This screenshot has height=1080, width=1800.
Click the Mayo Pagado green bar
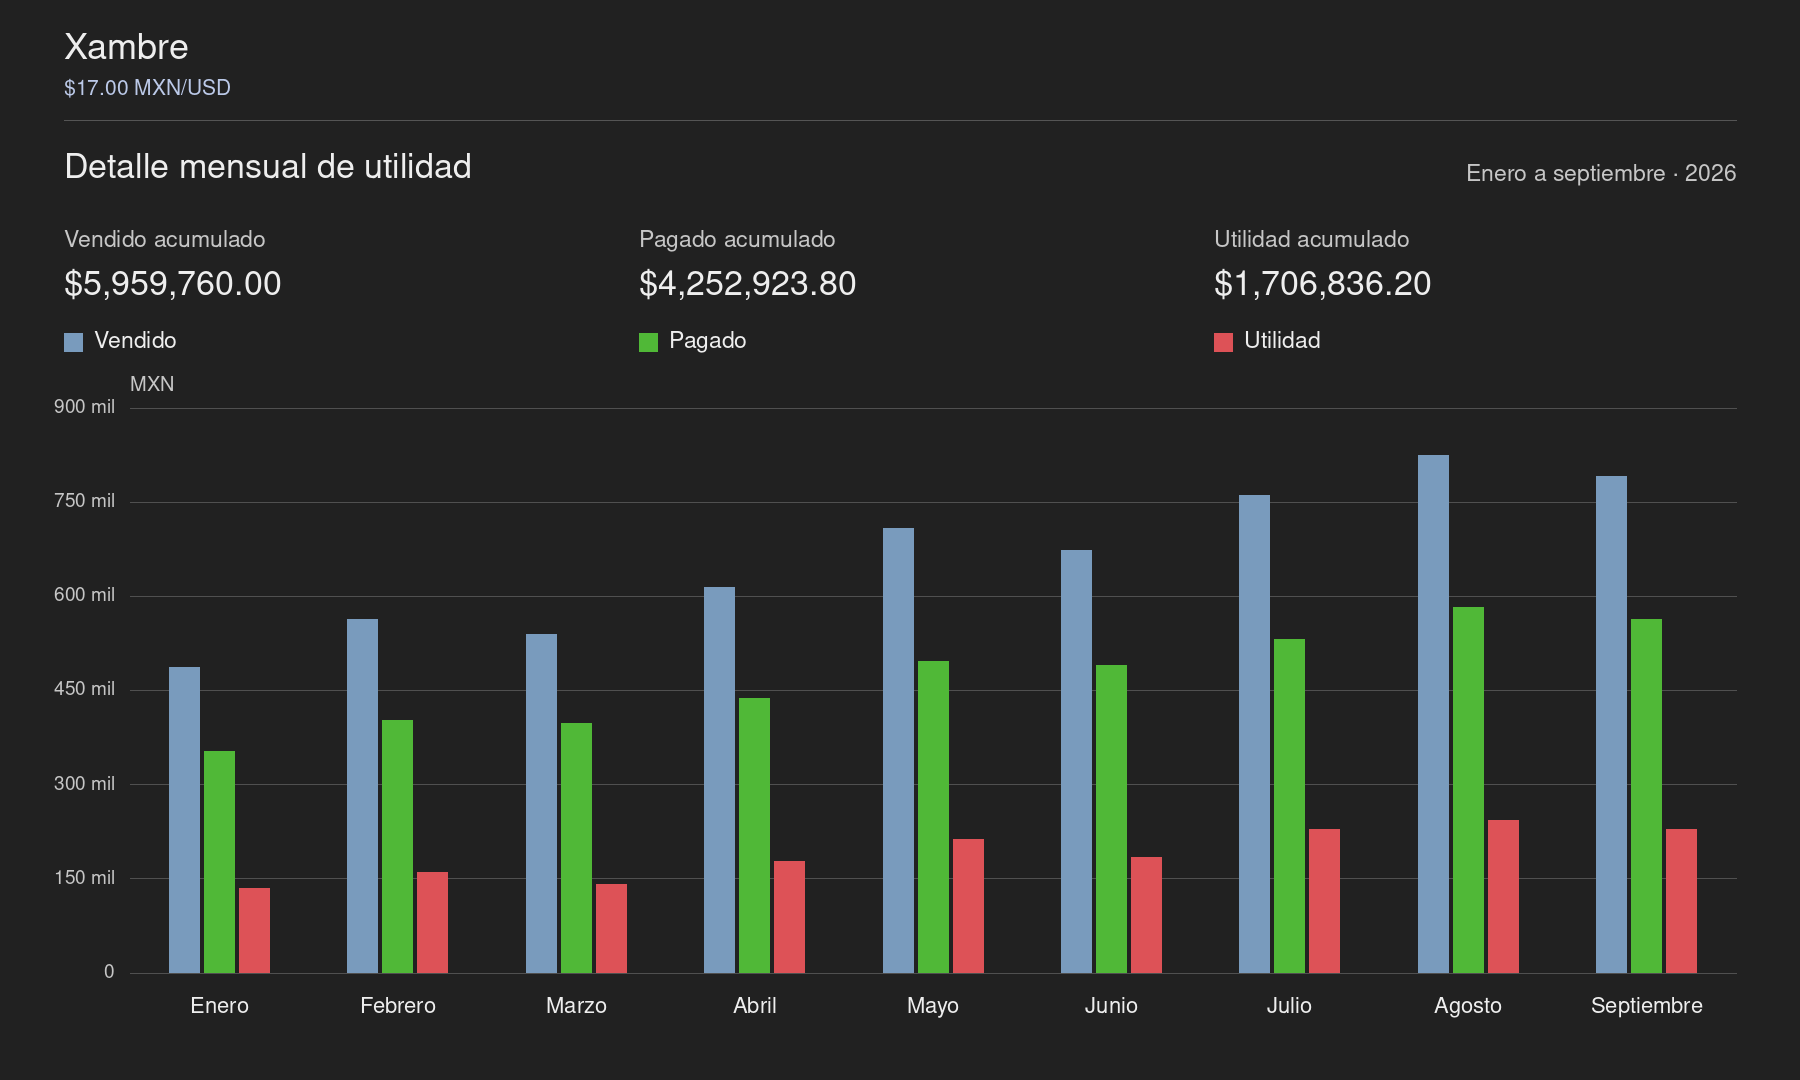point(933,817)
